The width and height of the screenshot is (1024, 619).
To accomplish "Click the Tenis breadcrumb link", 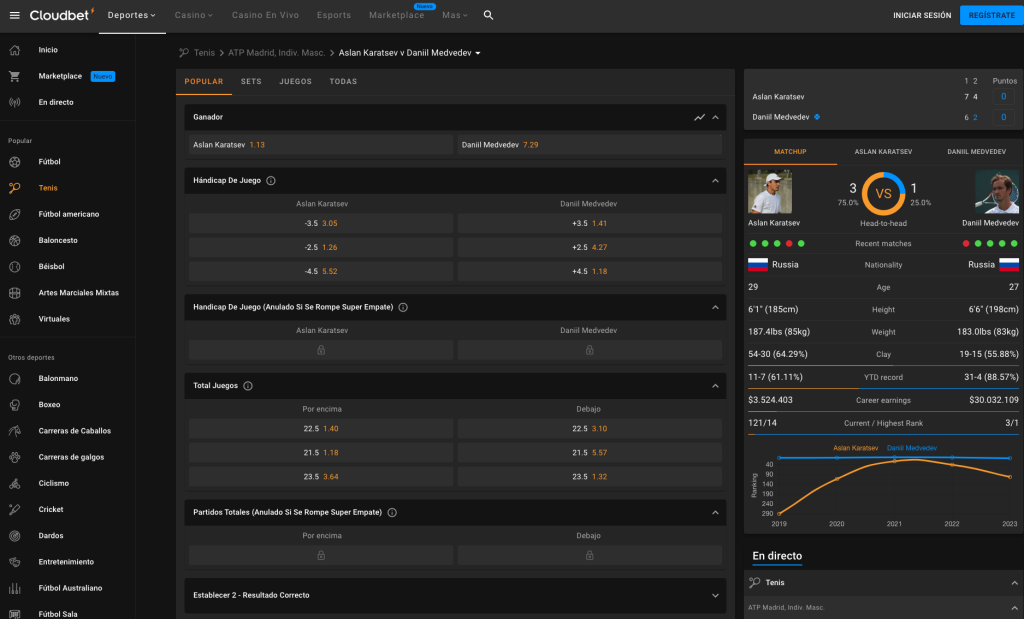I will click(204, 53).
